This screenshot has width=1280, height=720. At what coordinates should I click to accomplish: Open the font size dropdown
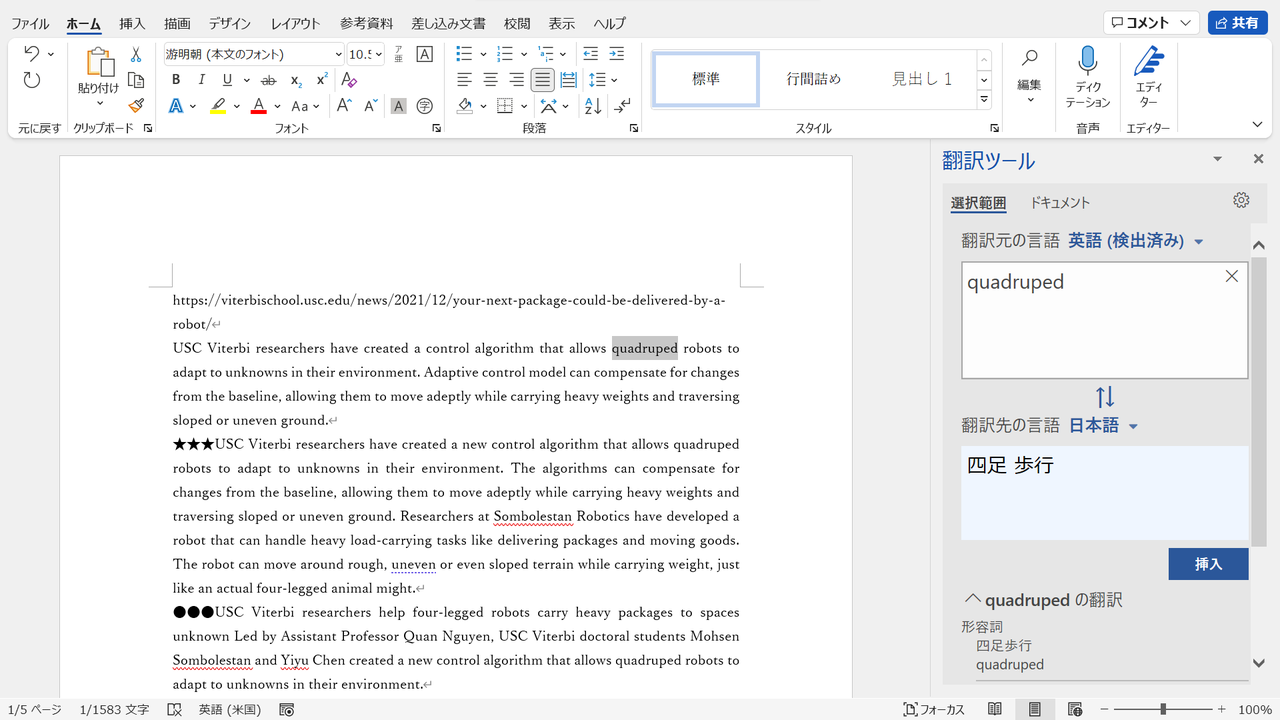pos(379,54)
